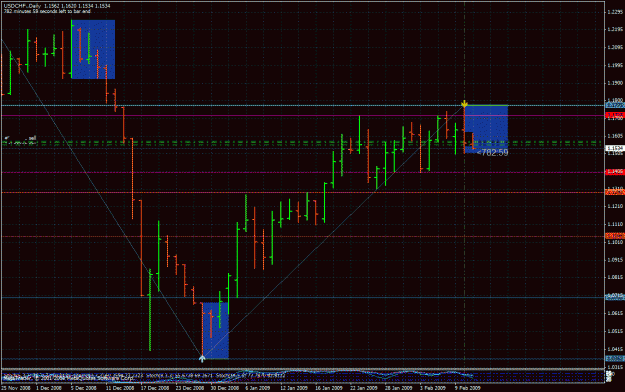The image size is (625, 392).
Task: Click the 1.1110 price axis label
Action: (x=615, y=225)
